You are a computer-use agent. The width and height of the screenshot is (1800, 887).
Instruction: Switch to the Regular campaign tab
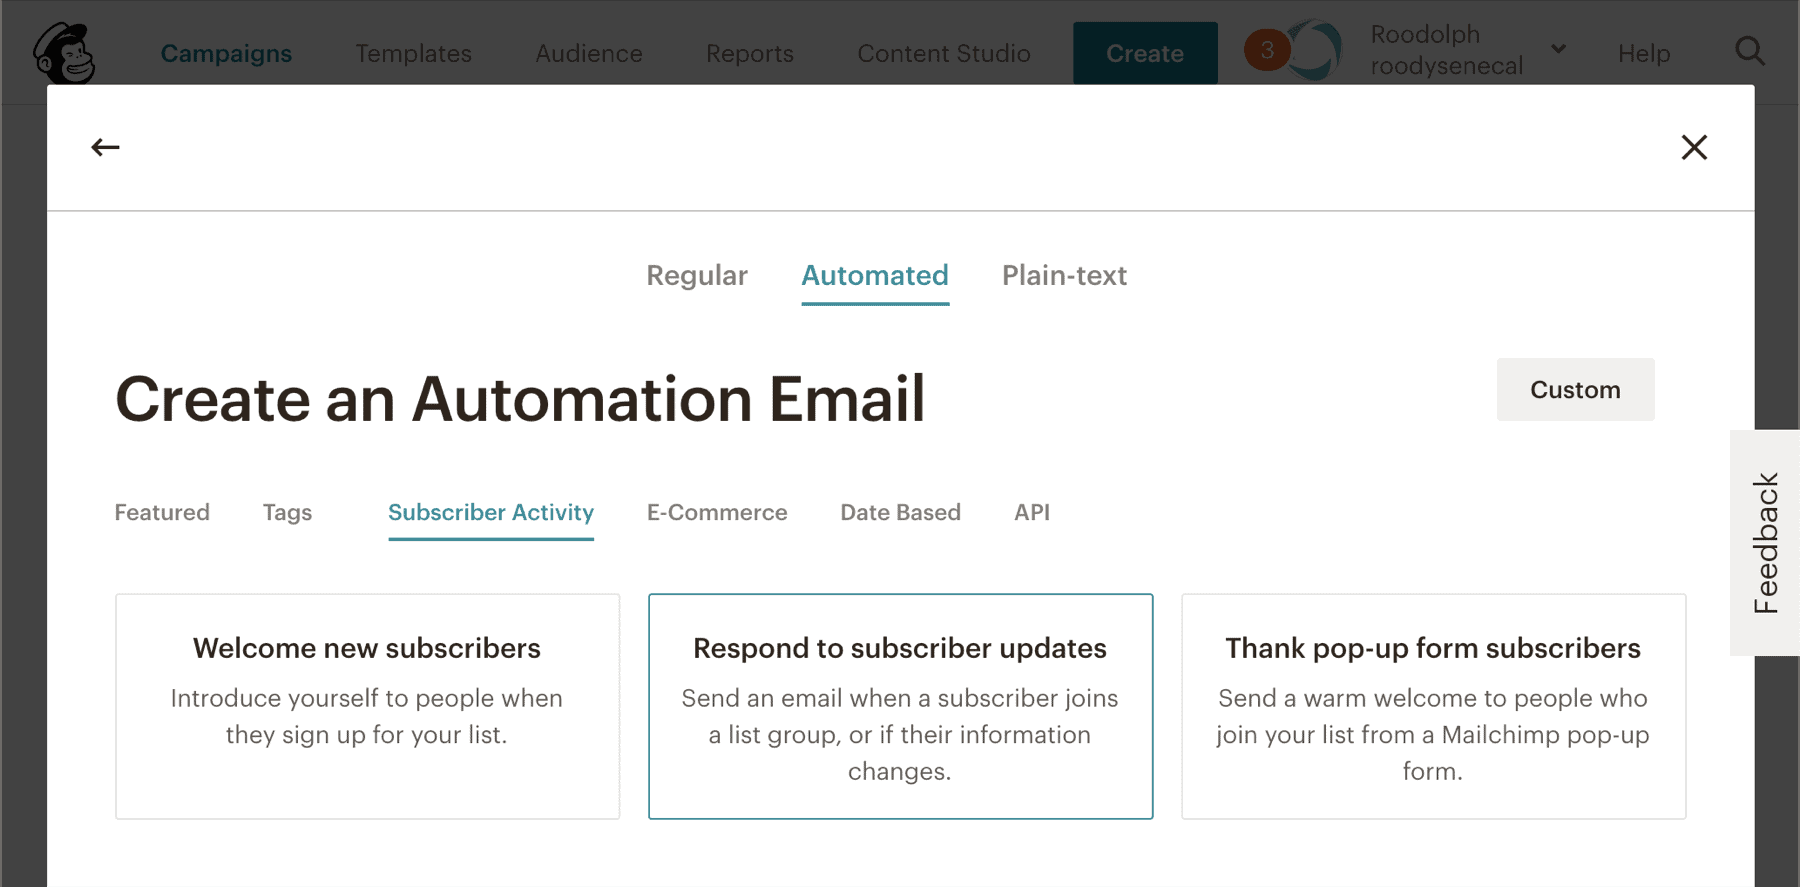tap(697, 276)
